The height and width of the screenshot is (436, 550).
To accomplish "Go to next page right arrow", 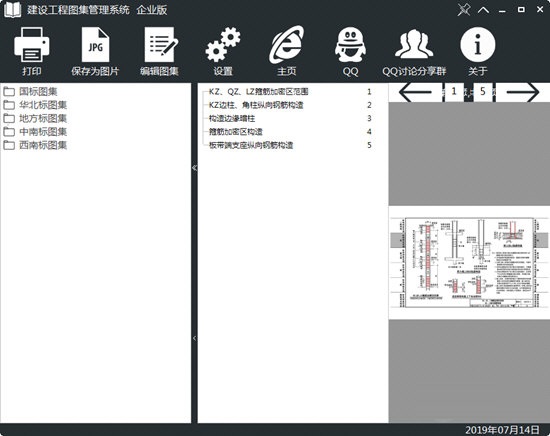I will (x=523, y=92).
